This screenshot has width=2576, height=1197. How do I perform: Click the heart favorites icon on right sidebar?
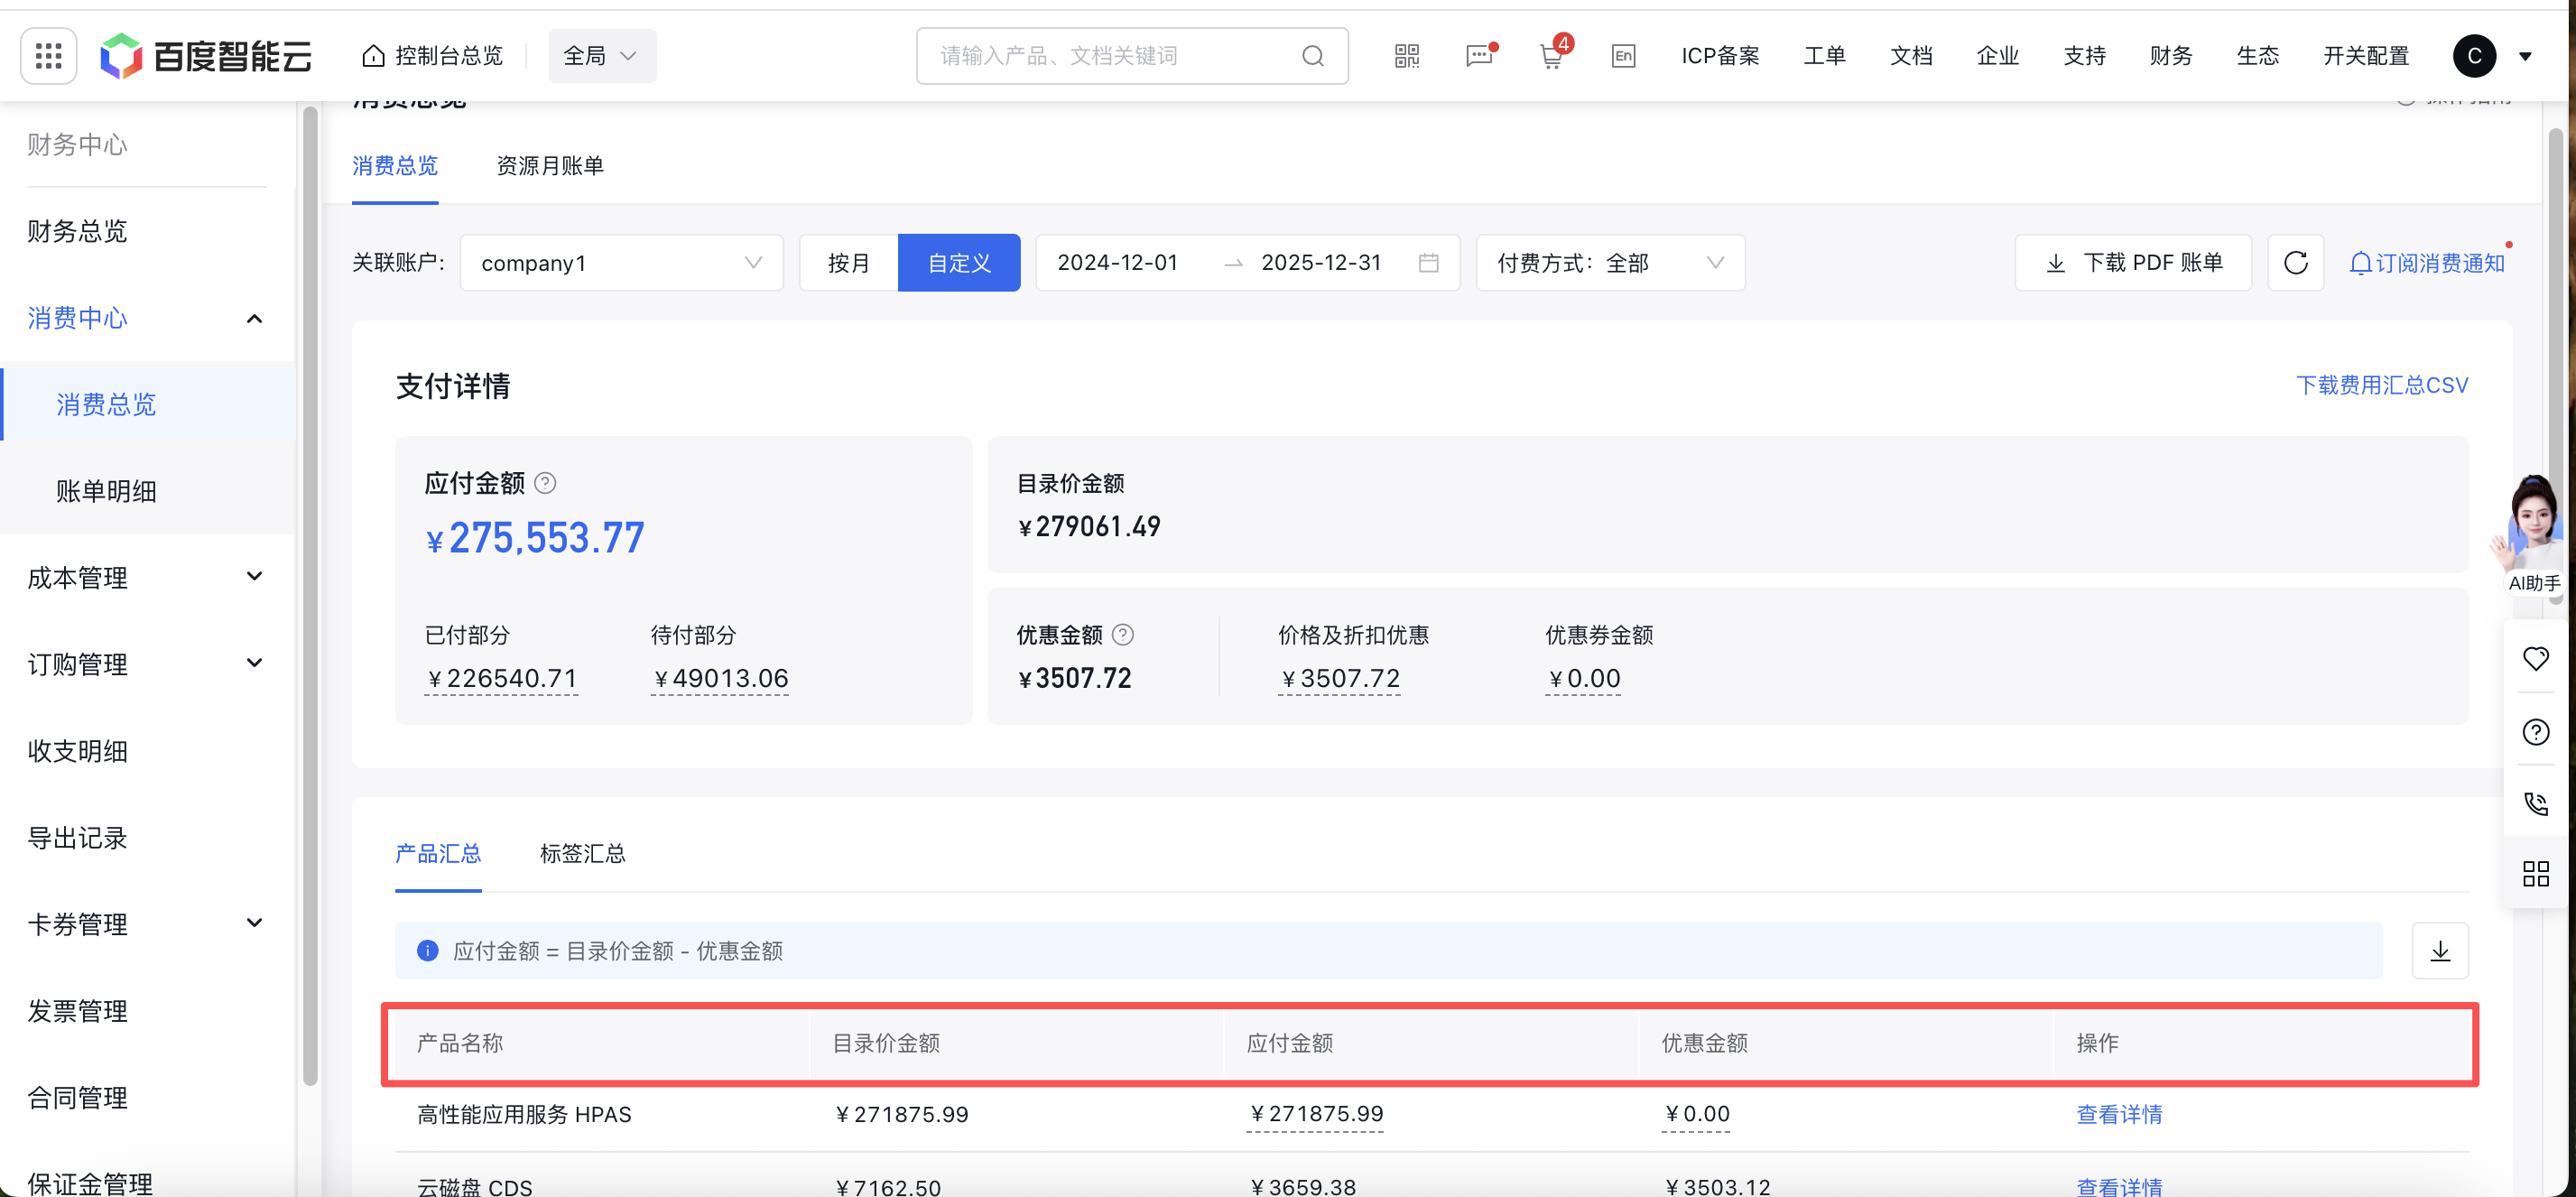[x=2535, y=658]
